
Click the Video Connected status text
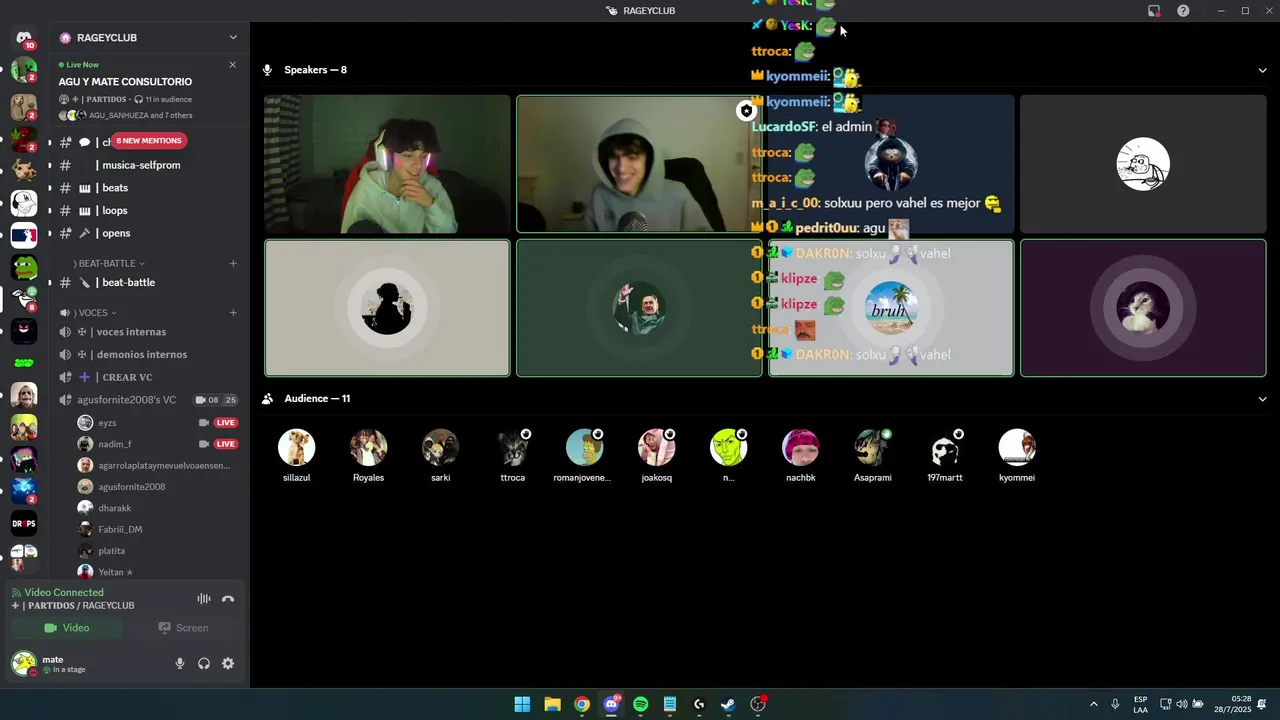(64, 593)
